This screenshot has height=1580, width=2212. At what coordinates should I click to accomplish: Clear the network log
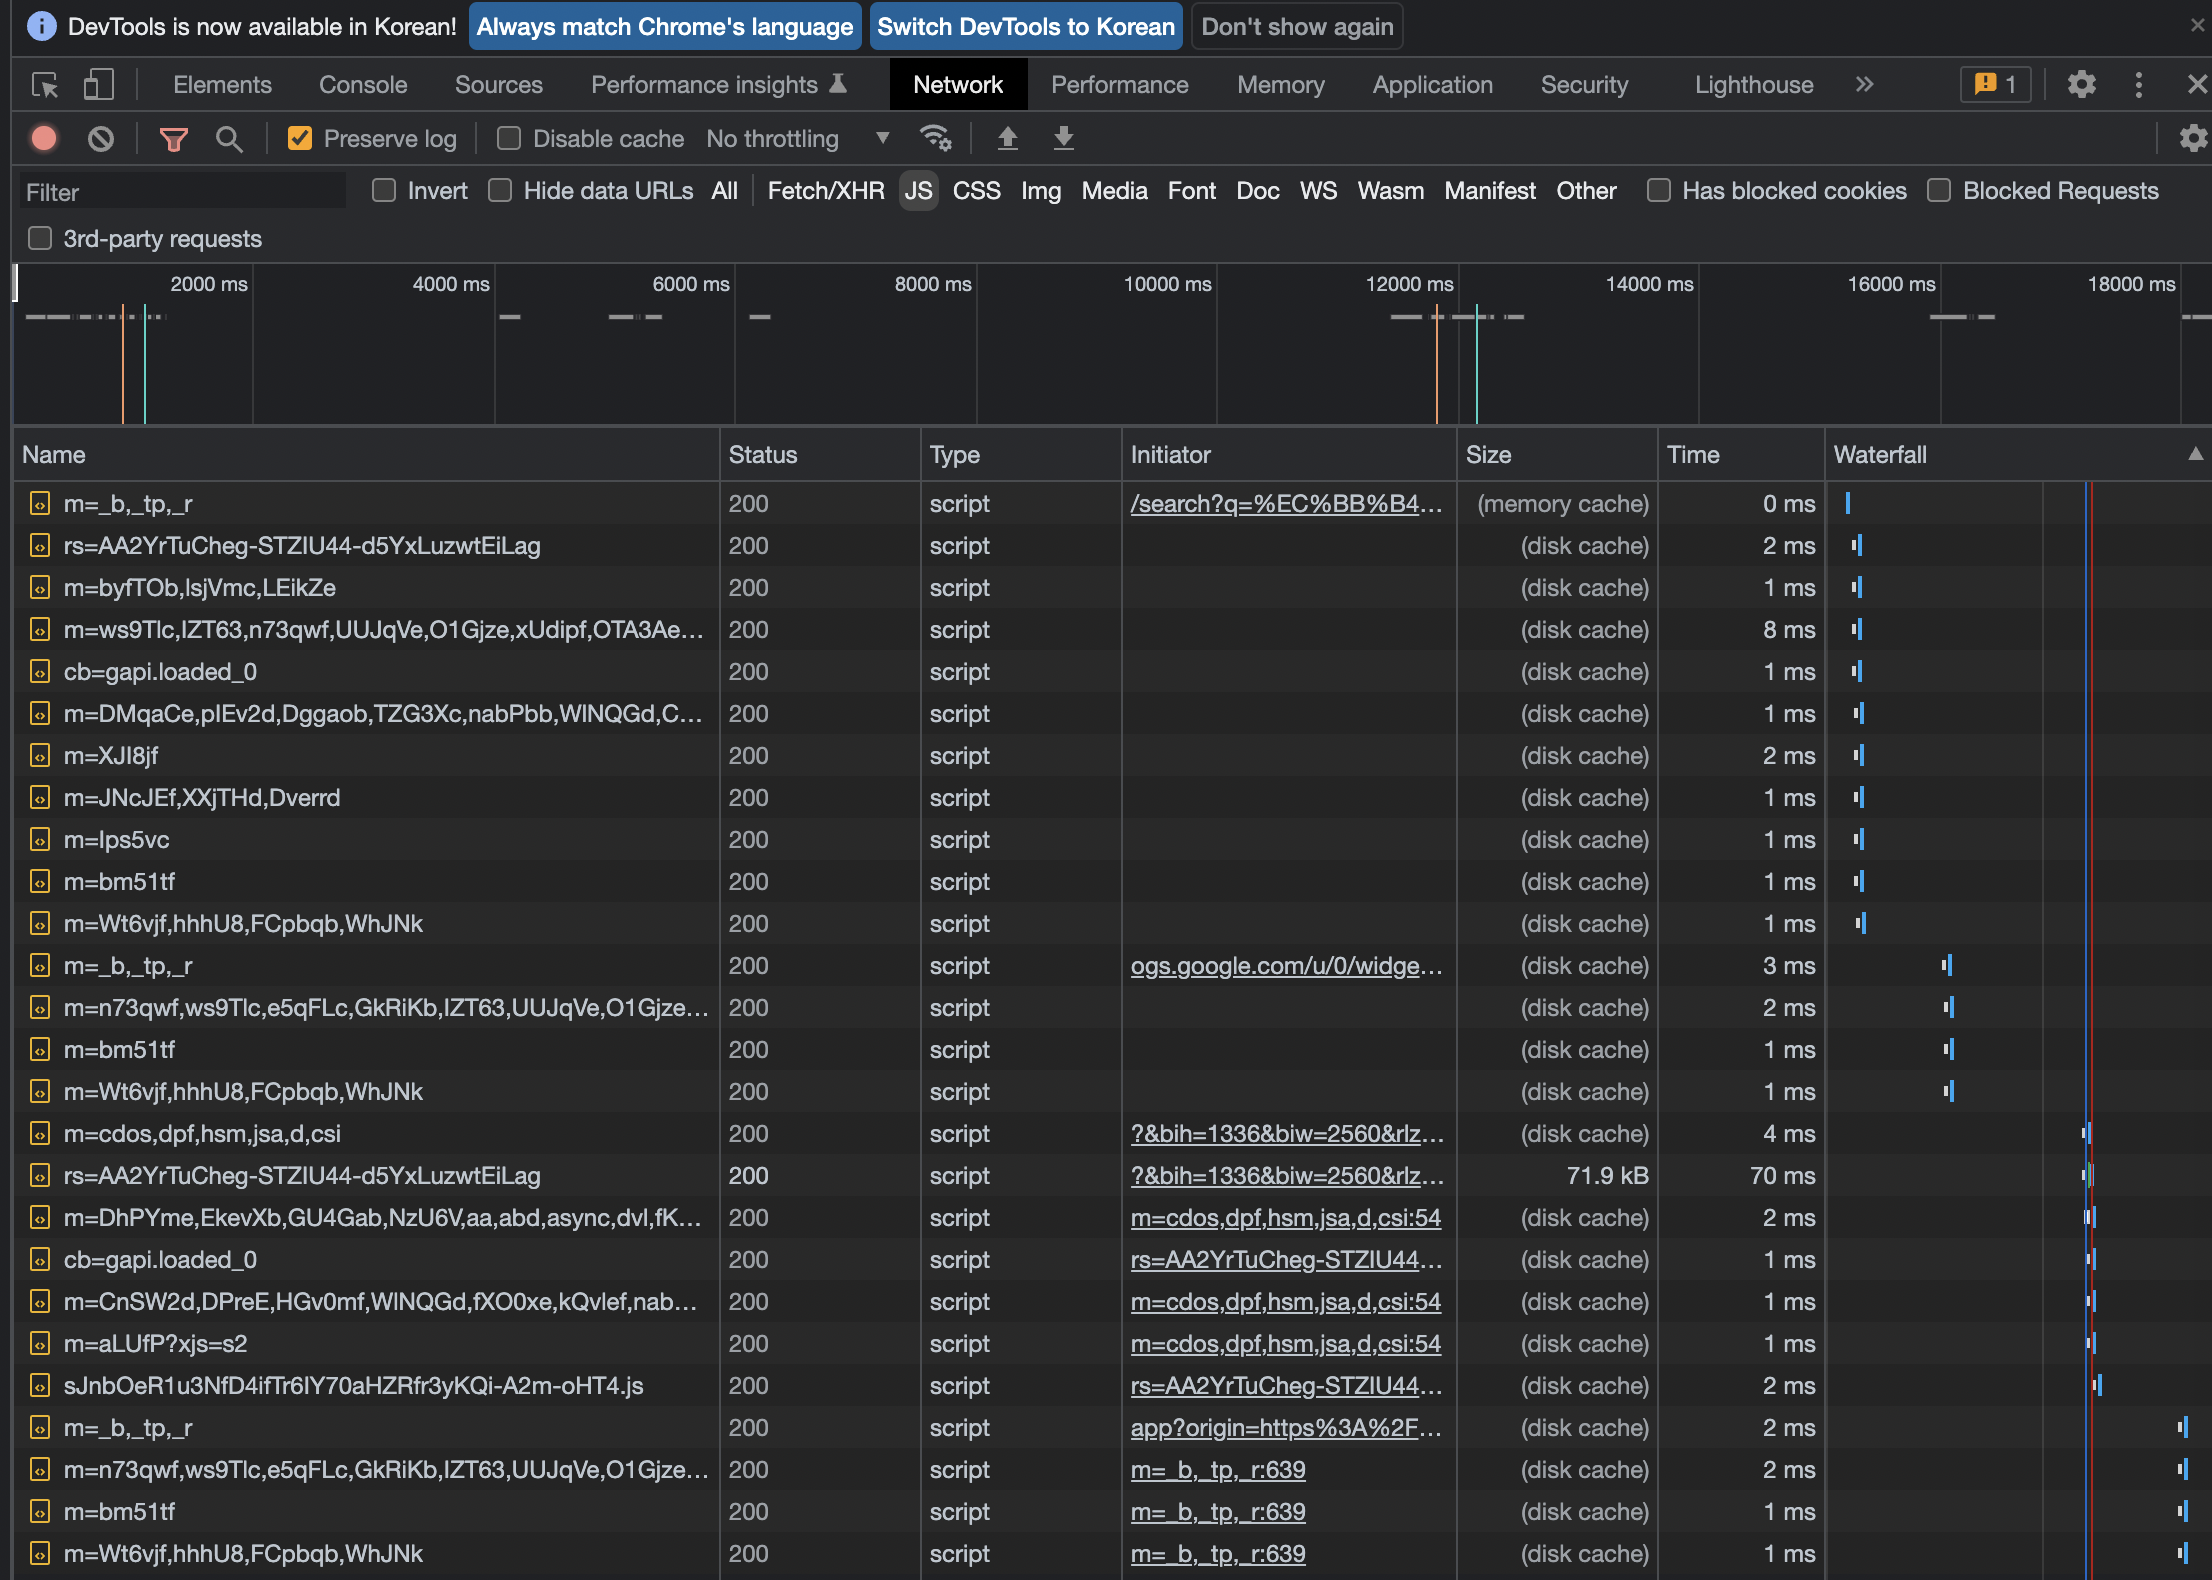click(x=100, y=138)
